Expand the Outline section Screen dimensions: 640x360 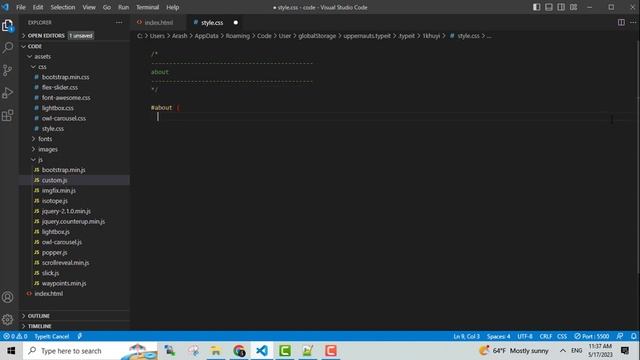tap(75, 316)
